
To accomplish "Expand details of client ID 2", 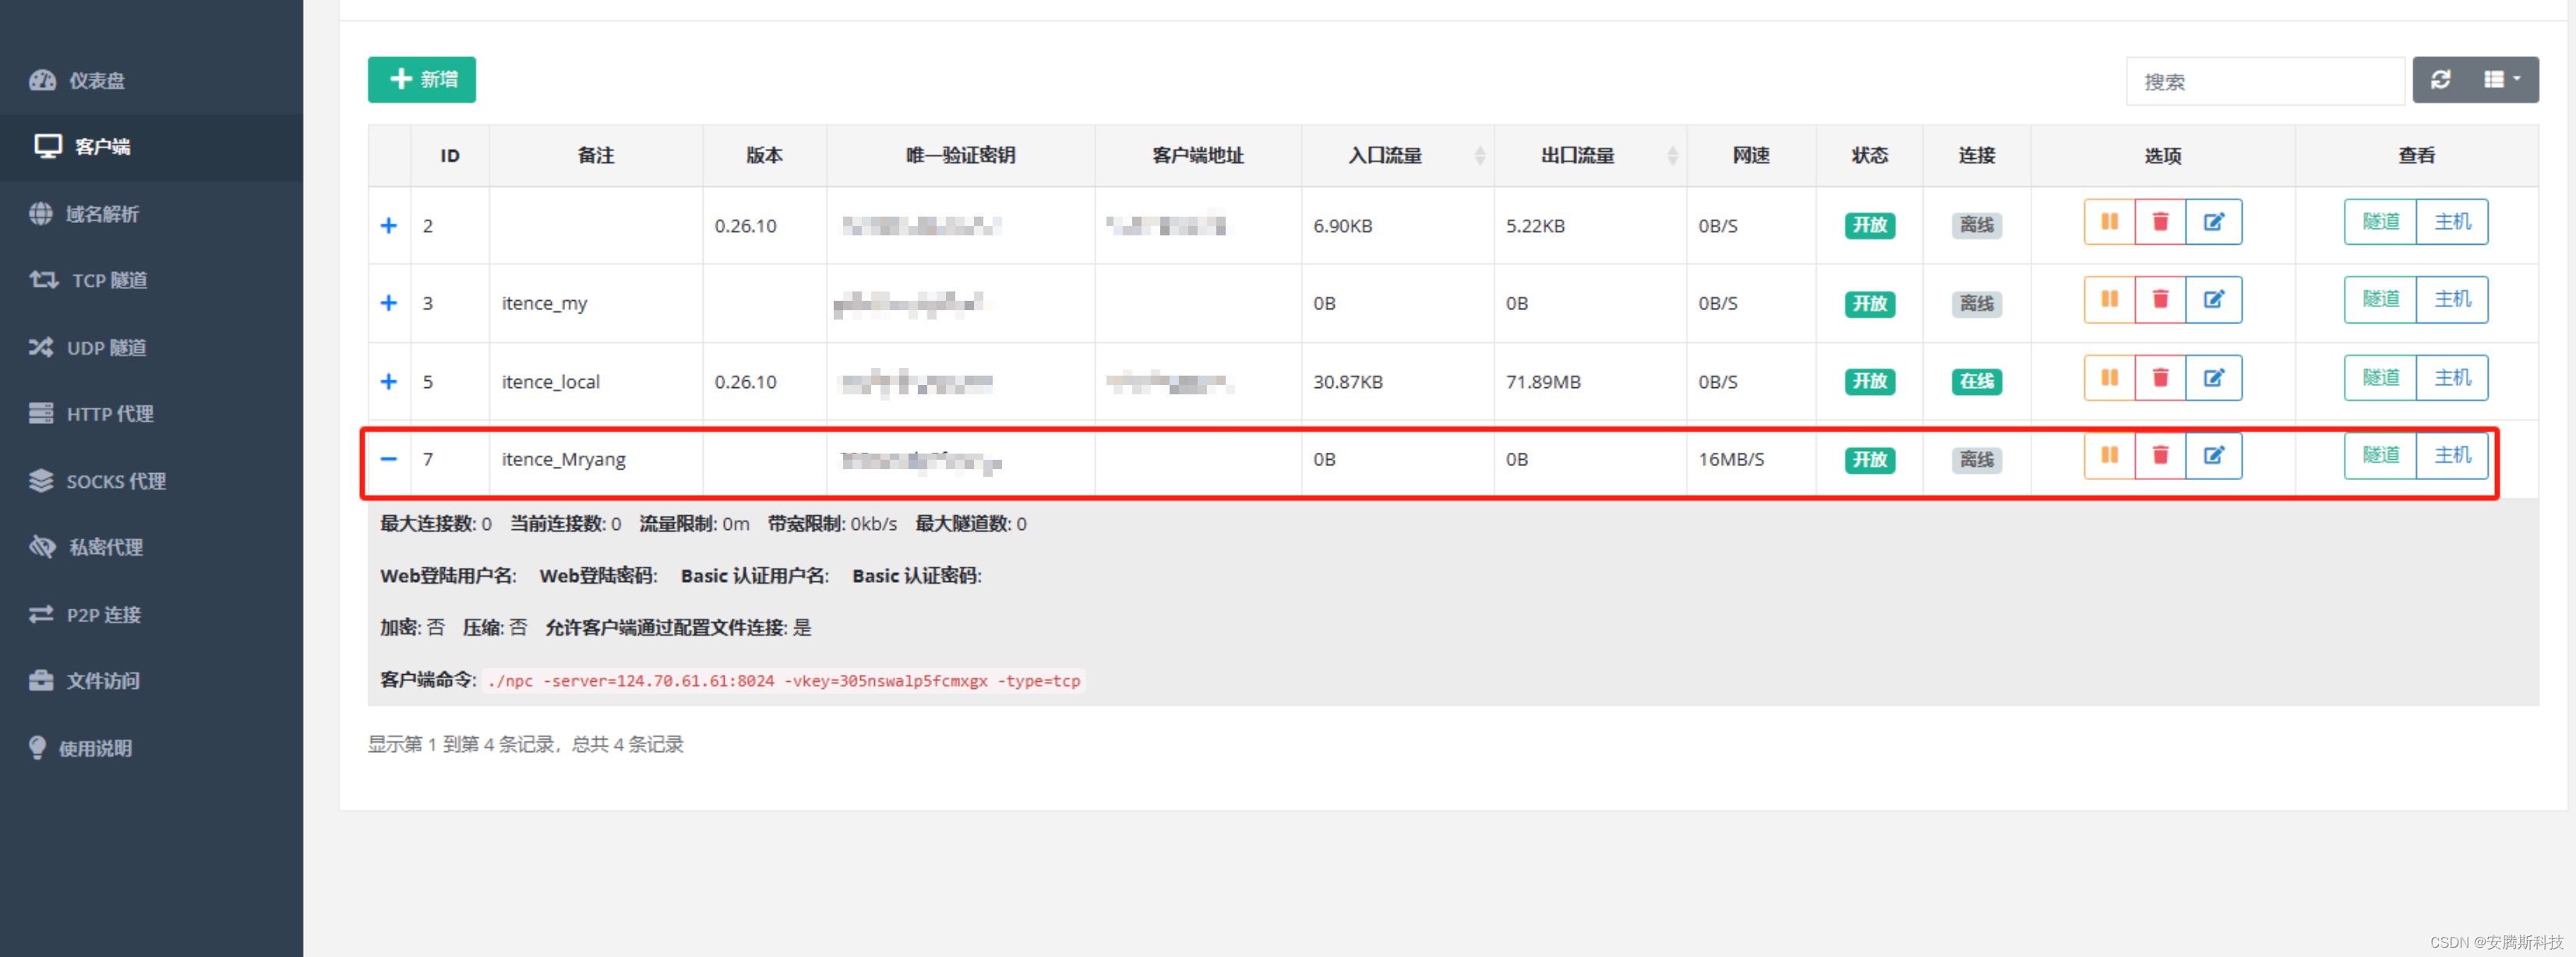I will pyautogui.click(x=389, y=226).
